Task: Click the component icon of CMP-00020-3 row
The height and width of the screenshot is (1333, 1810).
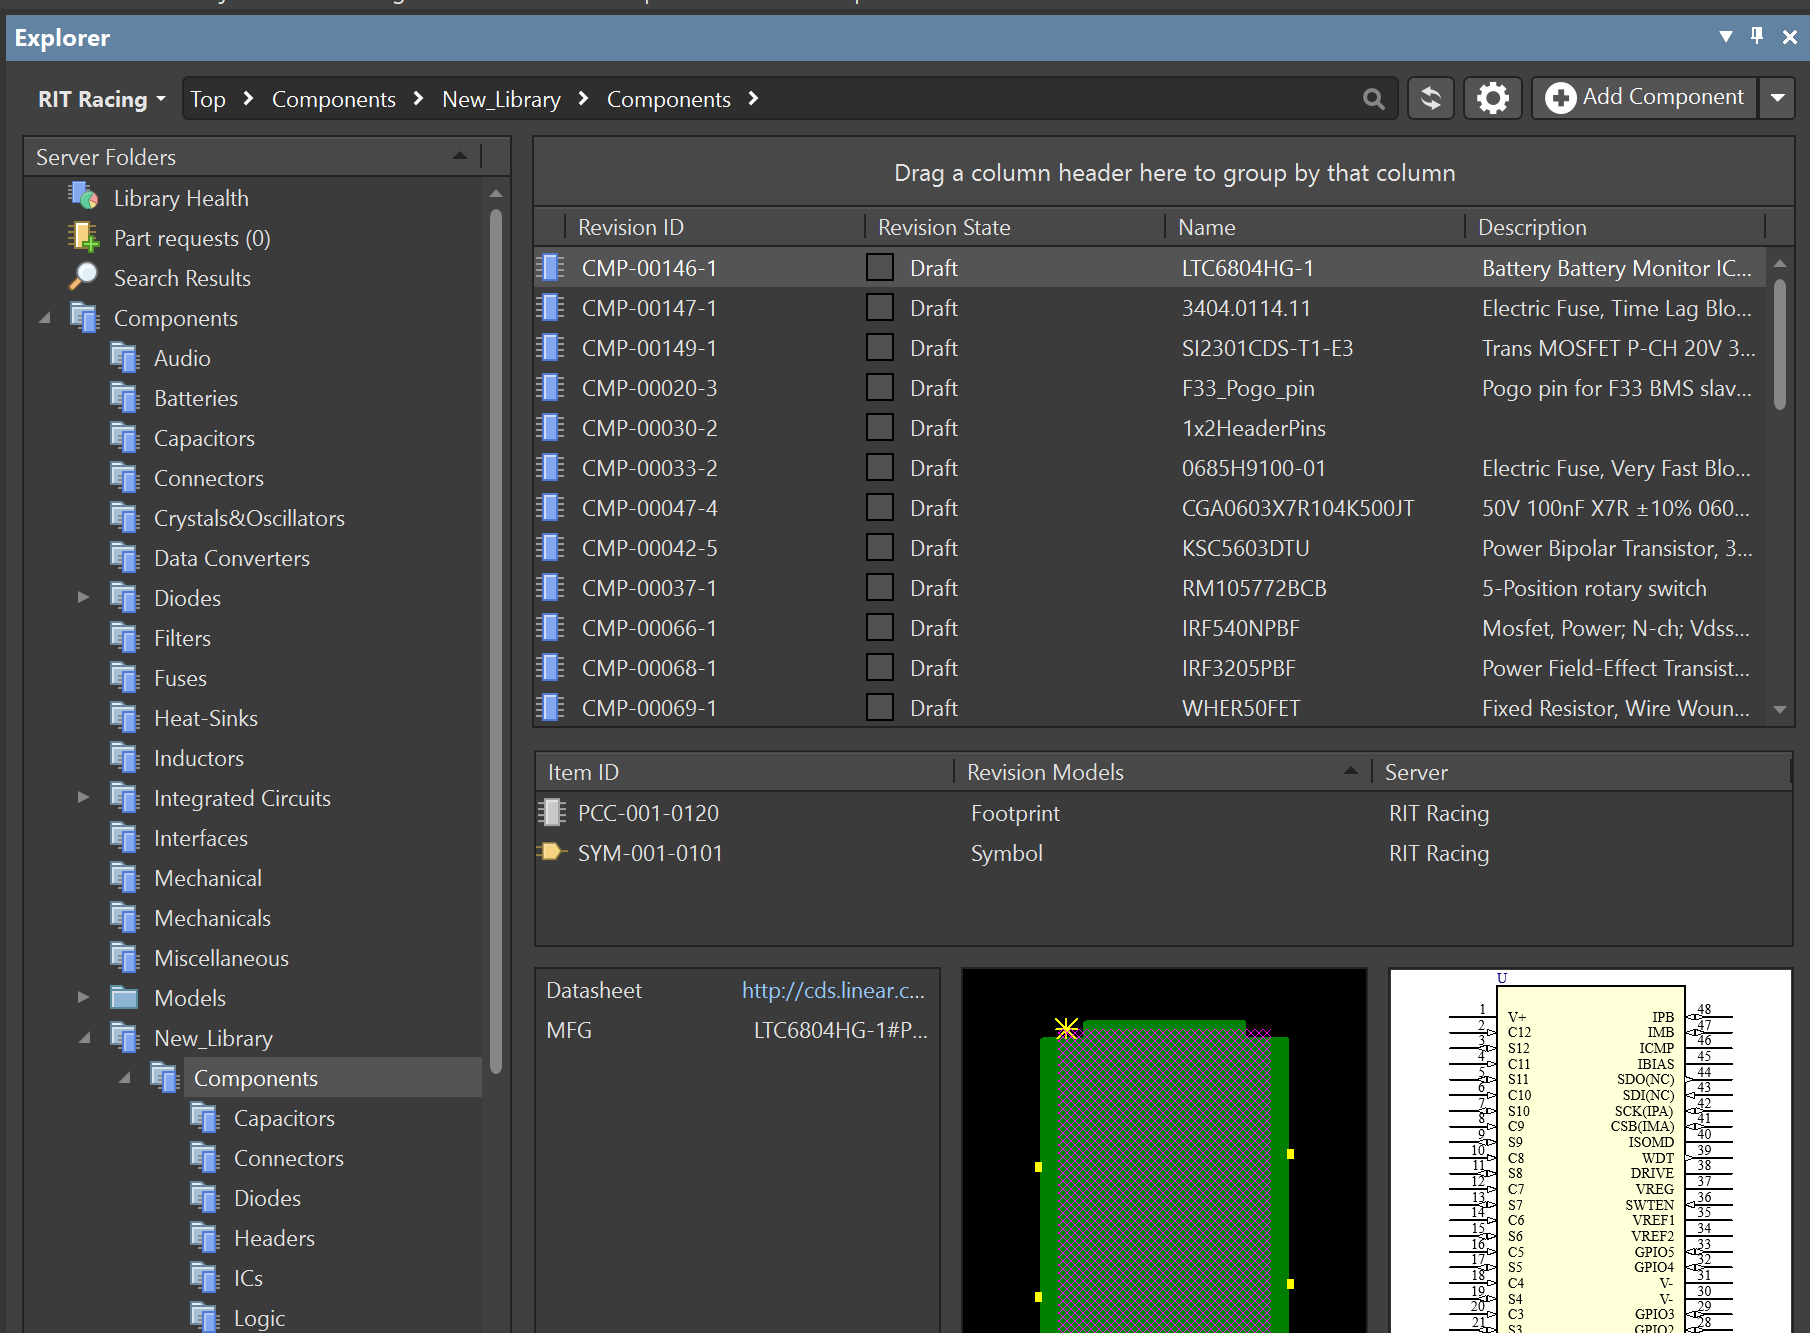Action: click(550, 387)
